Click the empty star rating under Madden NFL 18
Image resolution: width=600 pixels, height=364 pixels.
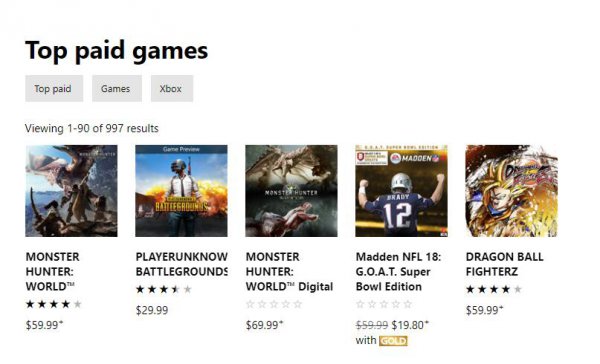(384, 304)
